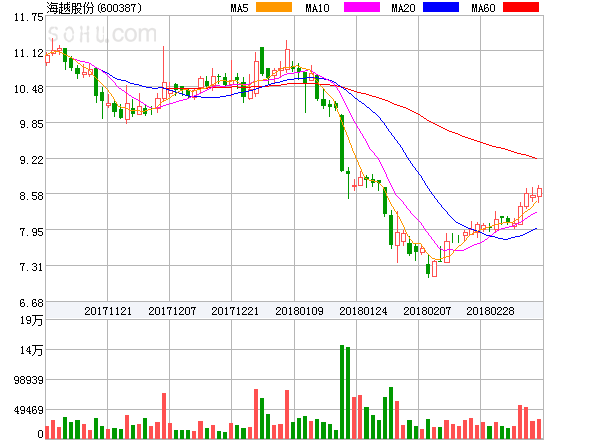Click the 10.48 price axis label
This screenshot has width=600, height=440.
29,89
